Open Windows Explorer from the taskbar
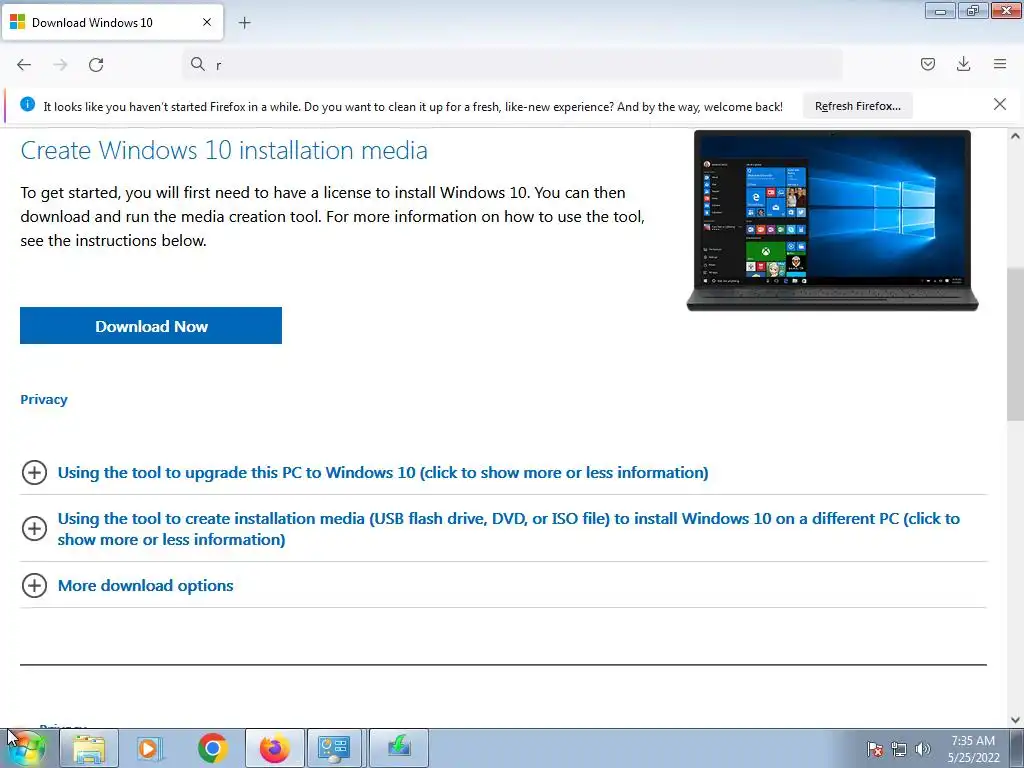This screenshot has height=768, width=1024. (89, 748)
